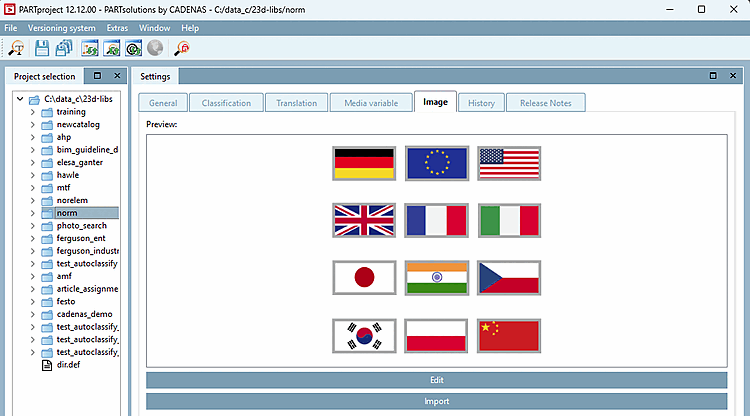Select the German flag image

[x=364, y=164]
